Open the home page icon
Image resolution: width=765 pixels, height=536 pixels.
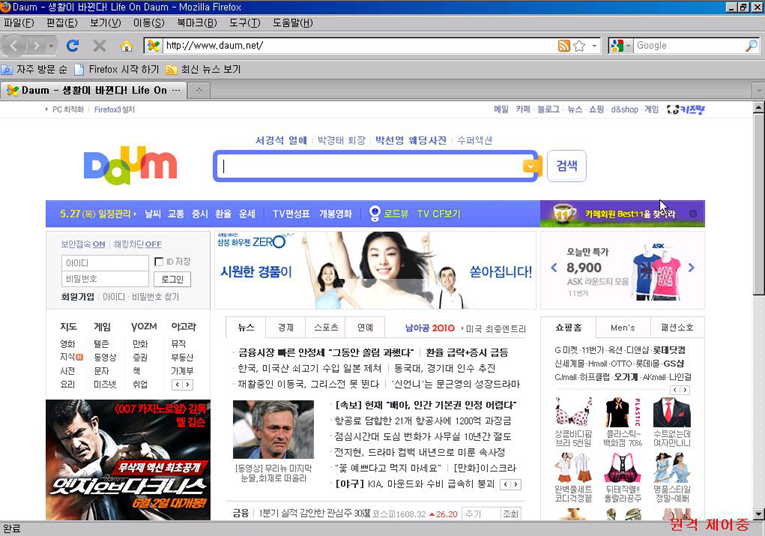click(x=126, y=46)
